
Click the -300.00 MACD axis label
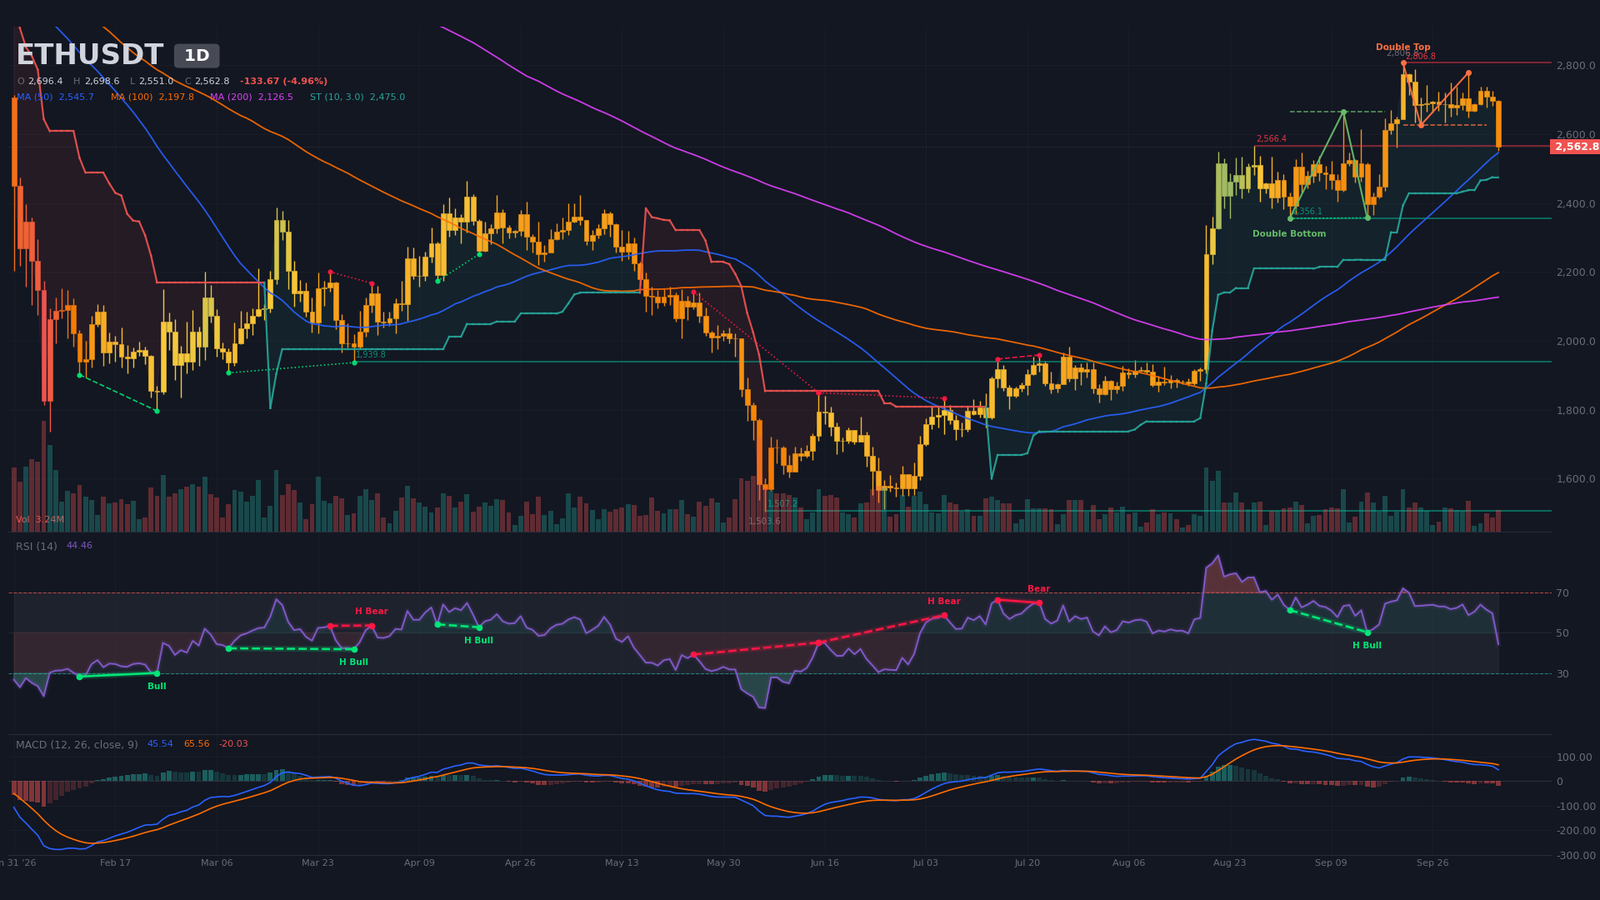1575,856
